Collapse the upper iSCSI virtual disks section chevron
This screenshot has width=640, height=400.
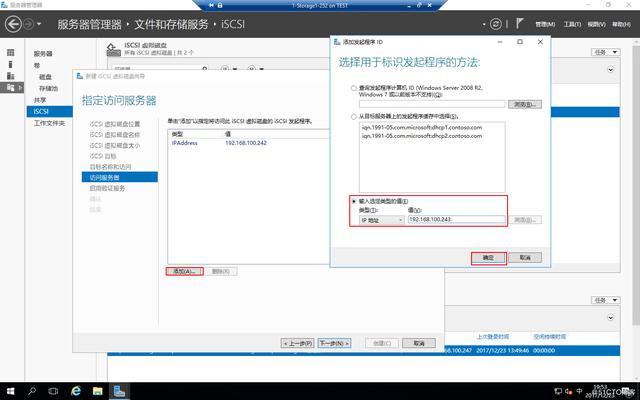[x=611, y=69]
